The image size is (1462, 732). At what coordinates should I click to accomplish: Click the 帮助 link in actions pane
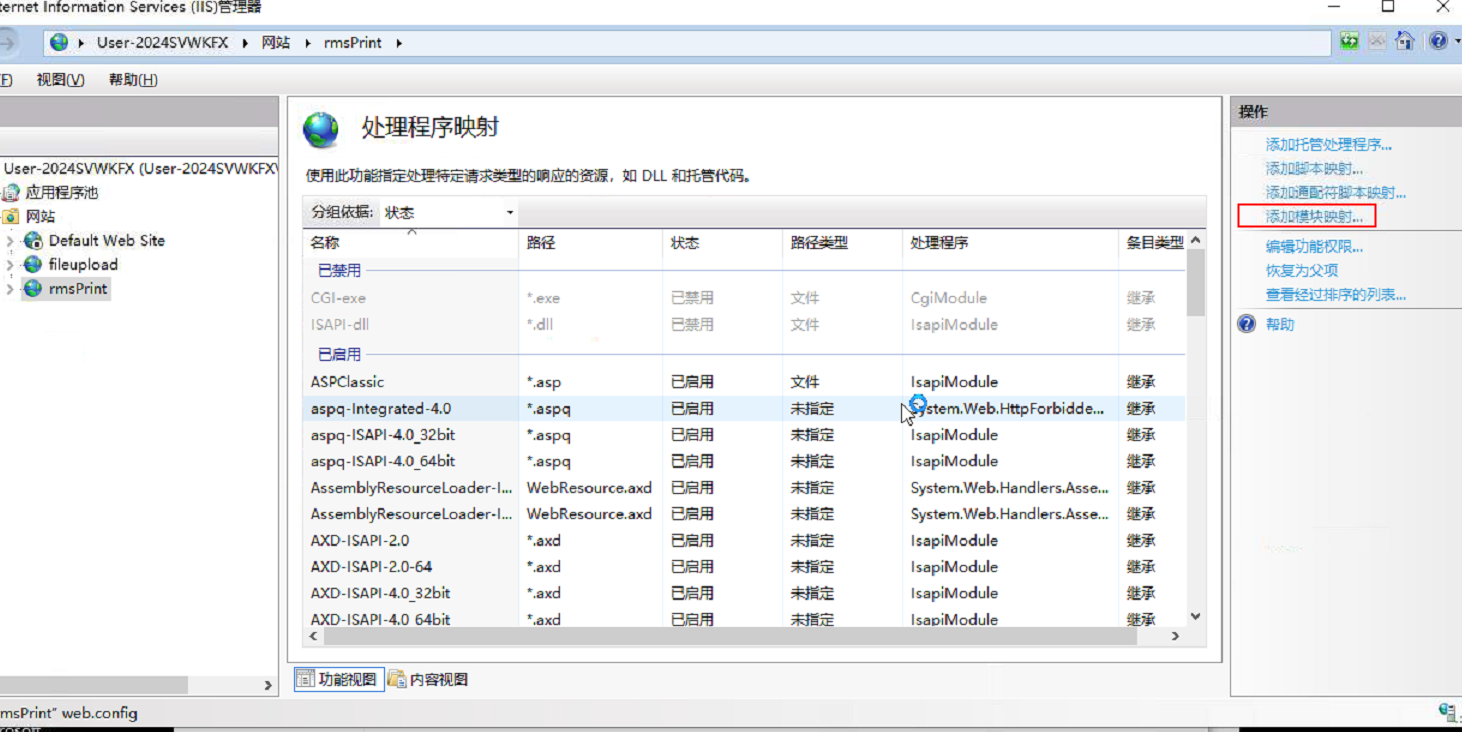coord(1279,324)
